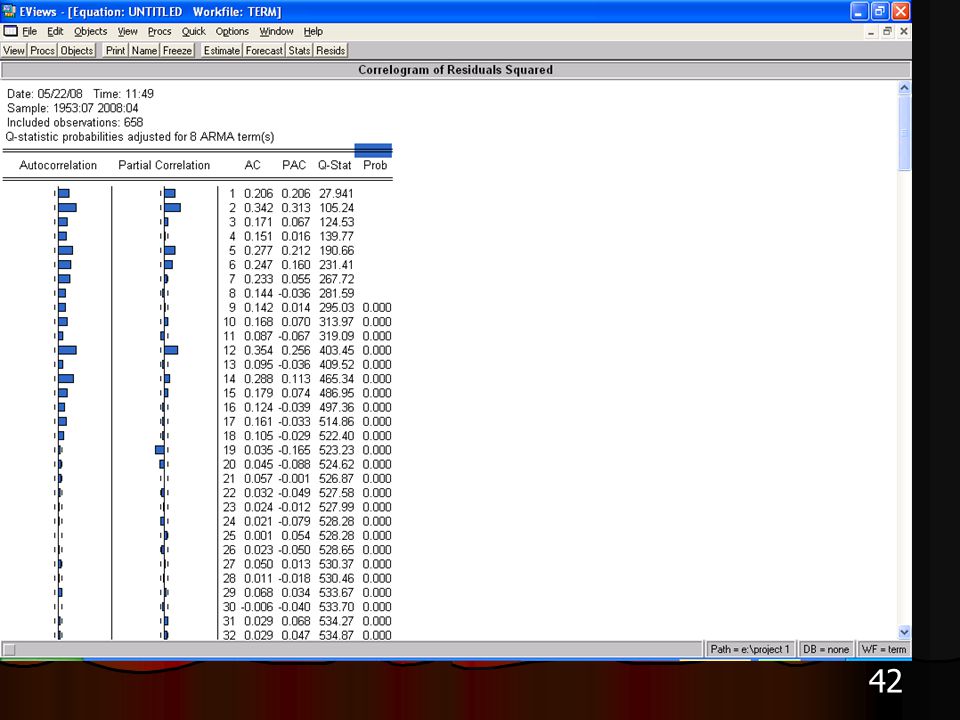Screen dimensions: 960x720
Task: Click the Q-Stat value 27.941
Action: coord(336,193)
